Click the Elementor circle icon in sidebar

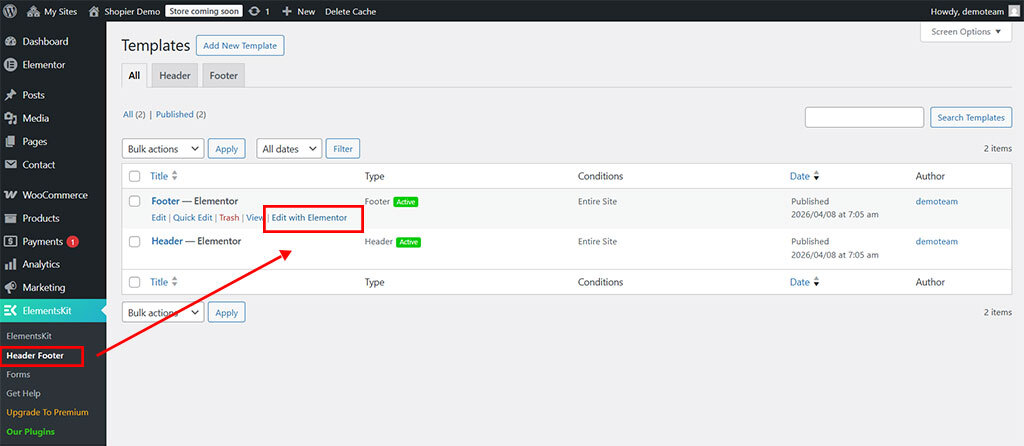(10, 65)
